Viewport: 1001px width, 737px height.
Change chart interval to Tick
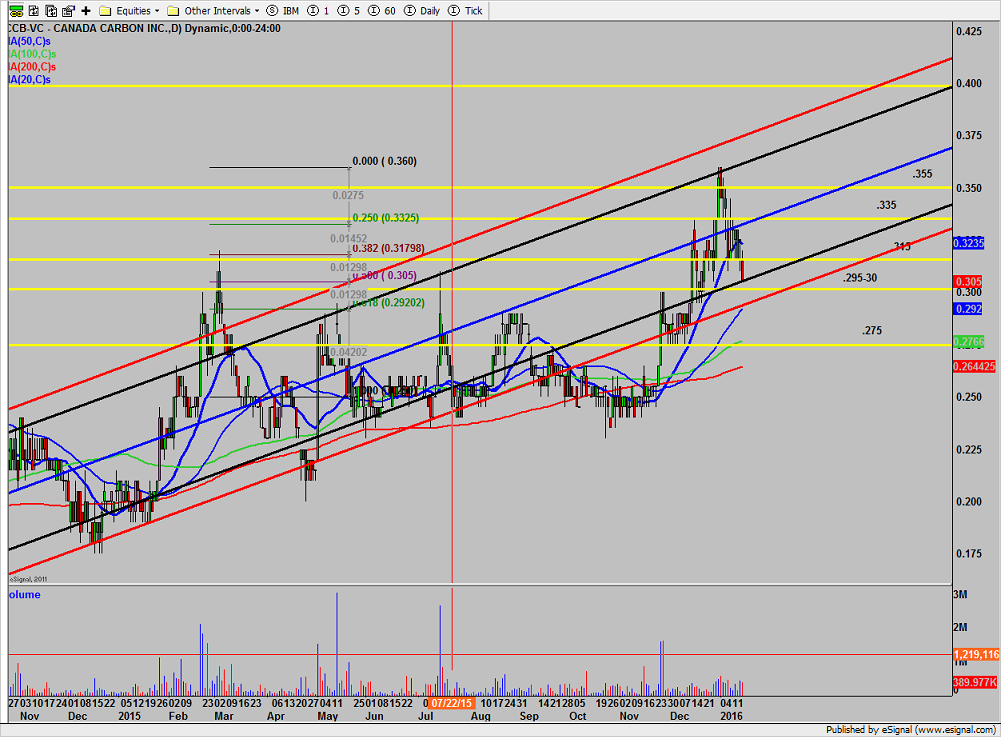pyautogui.click(x=466, y=11)
